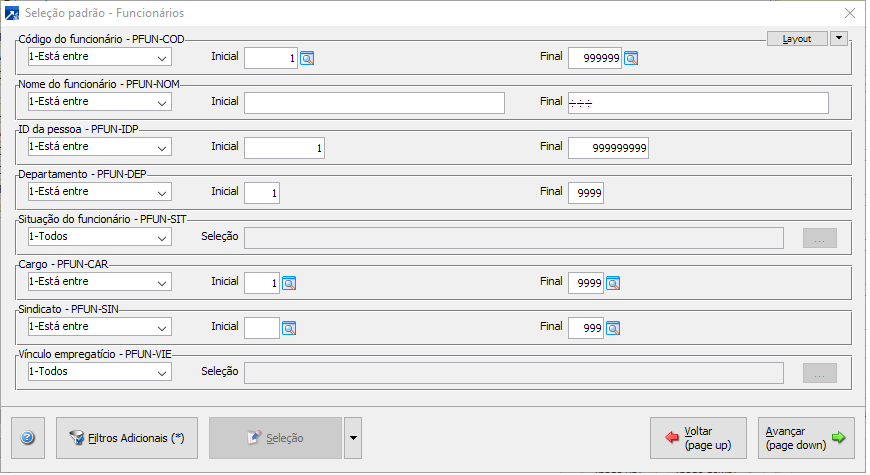The image size is (870, 475).
Task: Click Vínculo empregatício Seleção field
Action: tap(514, 373)
